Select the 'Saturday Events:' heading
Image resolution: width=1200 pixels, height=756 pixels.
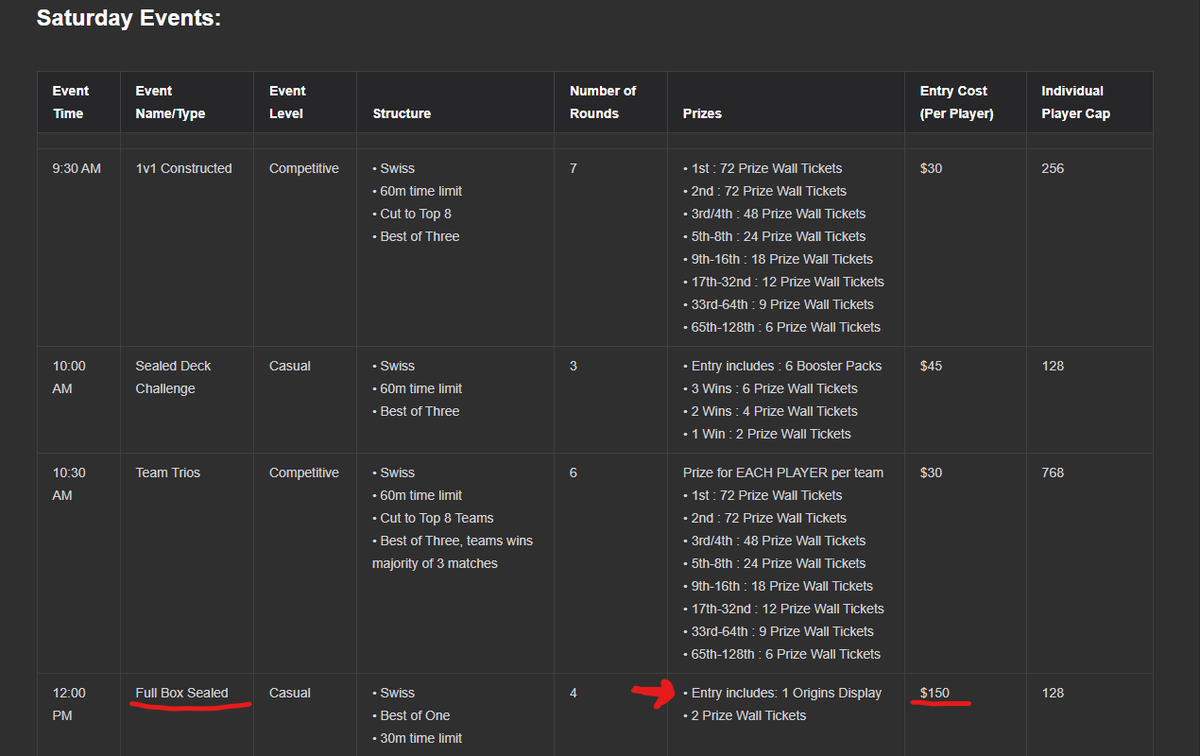[128, 18]
